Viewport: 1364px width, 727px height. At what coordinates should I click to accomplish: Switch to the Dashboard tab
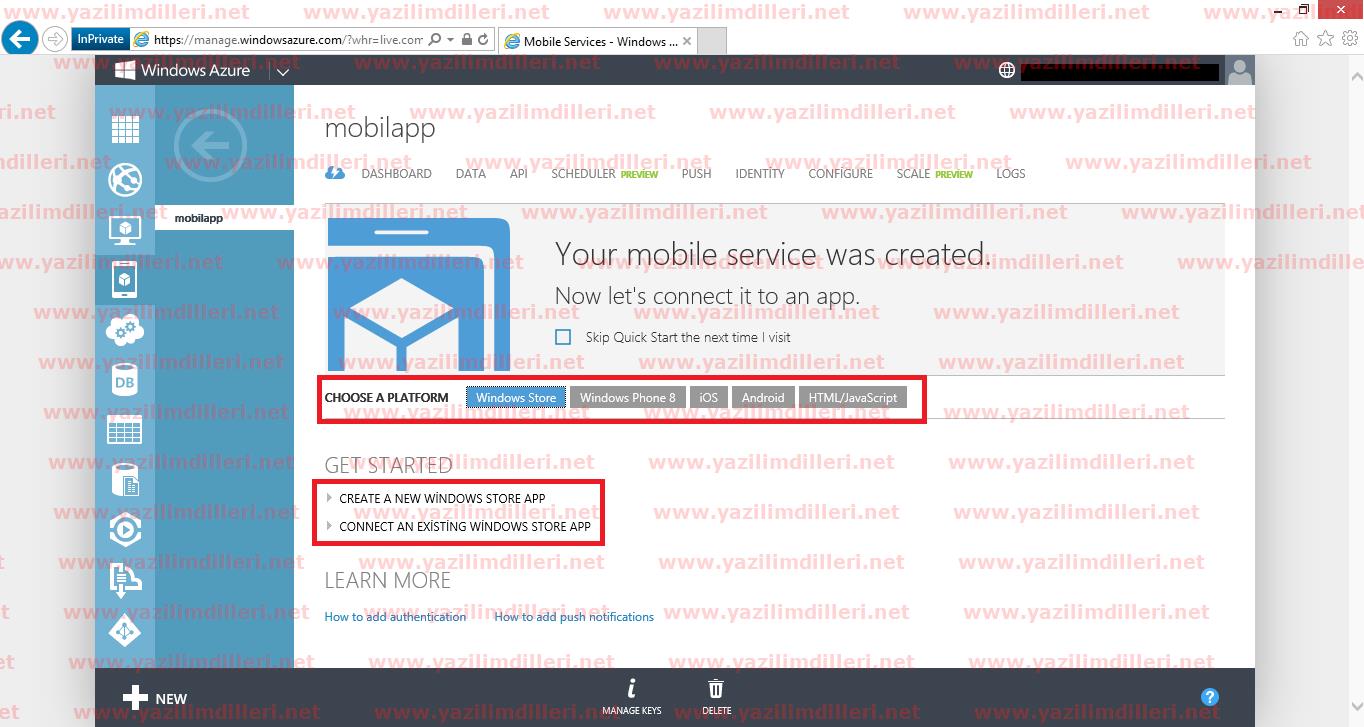(396, 174)
